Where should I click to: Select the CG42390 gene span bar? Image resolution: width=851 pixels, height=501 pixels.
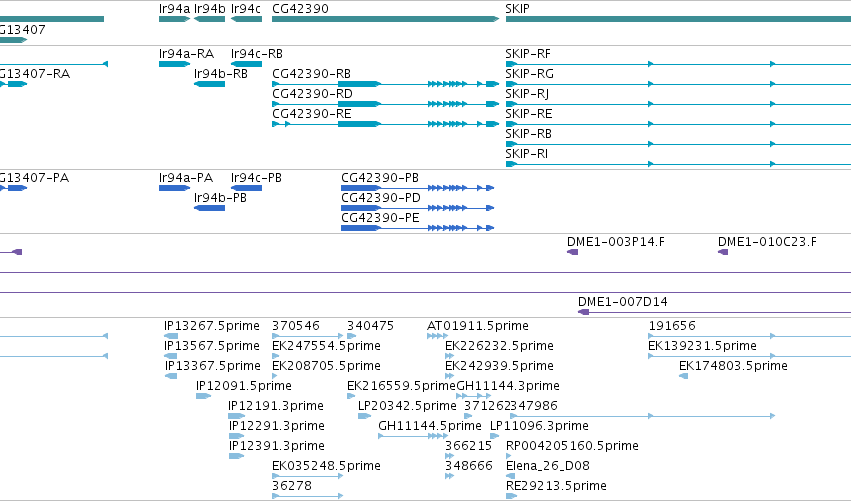coord(385,19)
